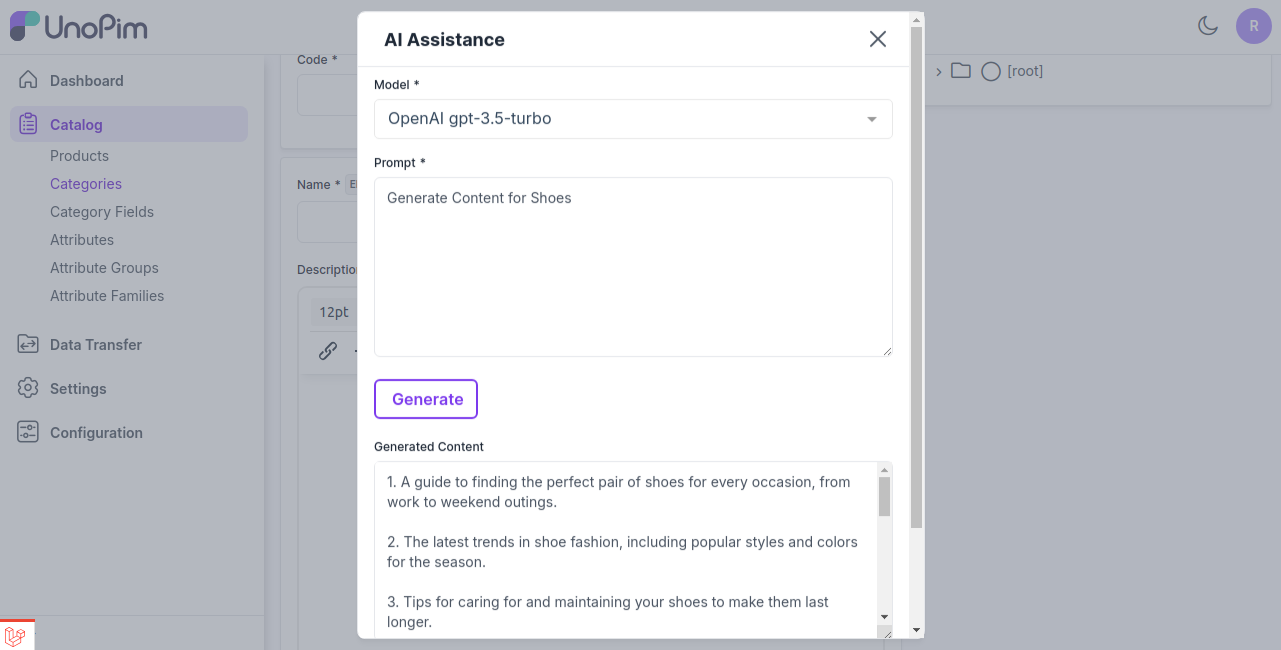
Task: Click the link icon in editor toolbar
Action: pos(328,351)
